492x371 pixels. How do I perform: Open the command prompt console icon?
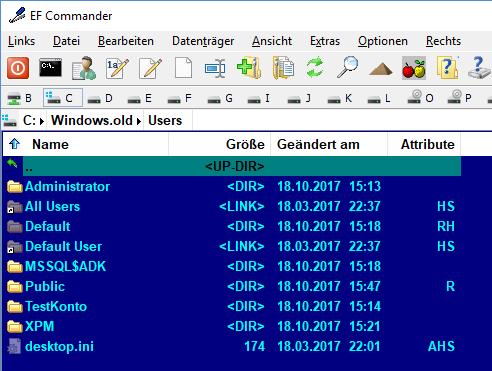tap(50, 68)
